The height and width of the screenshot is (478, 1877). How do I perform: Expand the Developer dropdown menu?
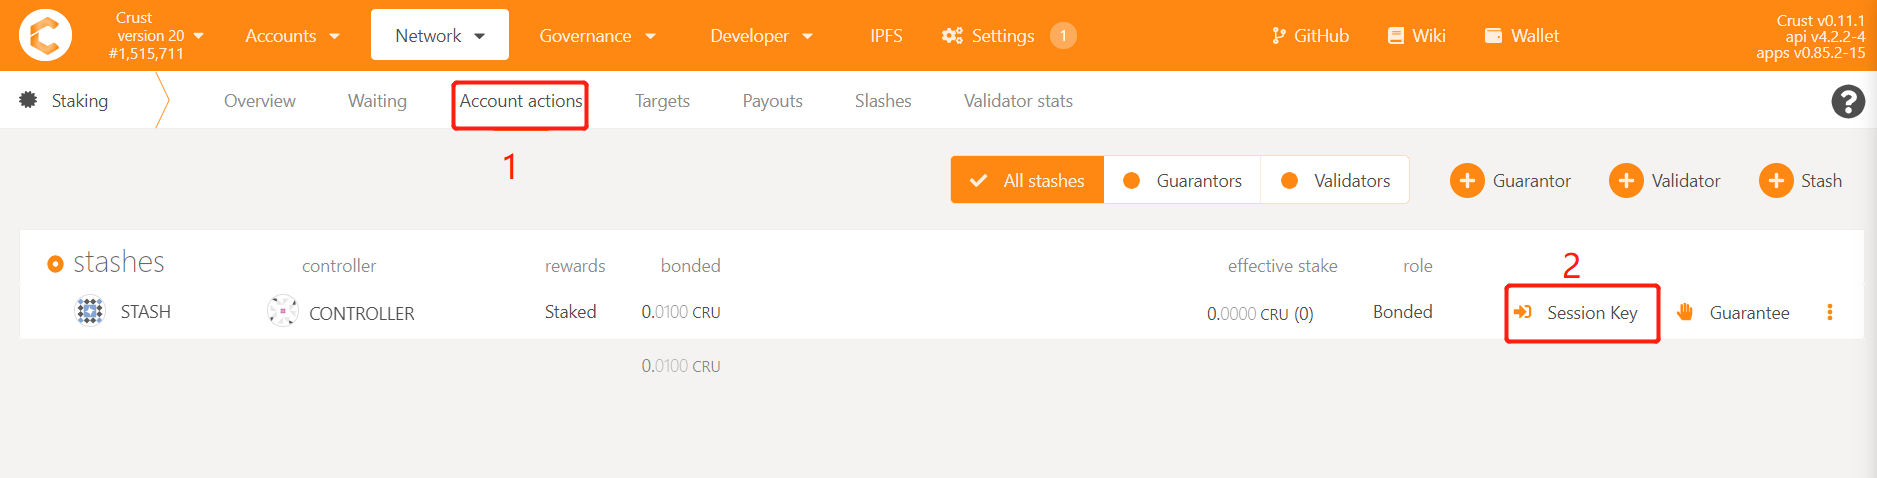click(761, 36)
